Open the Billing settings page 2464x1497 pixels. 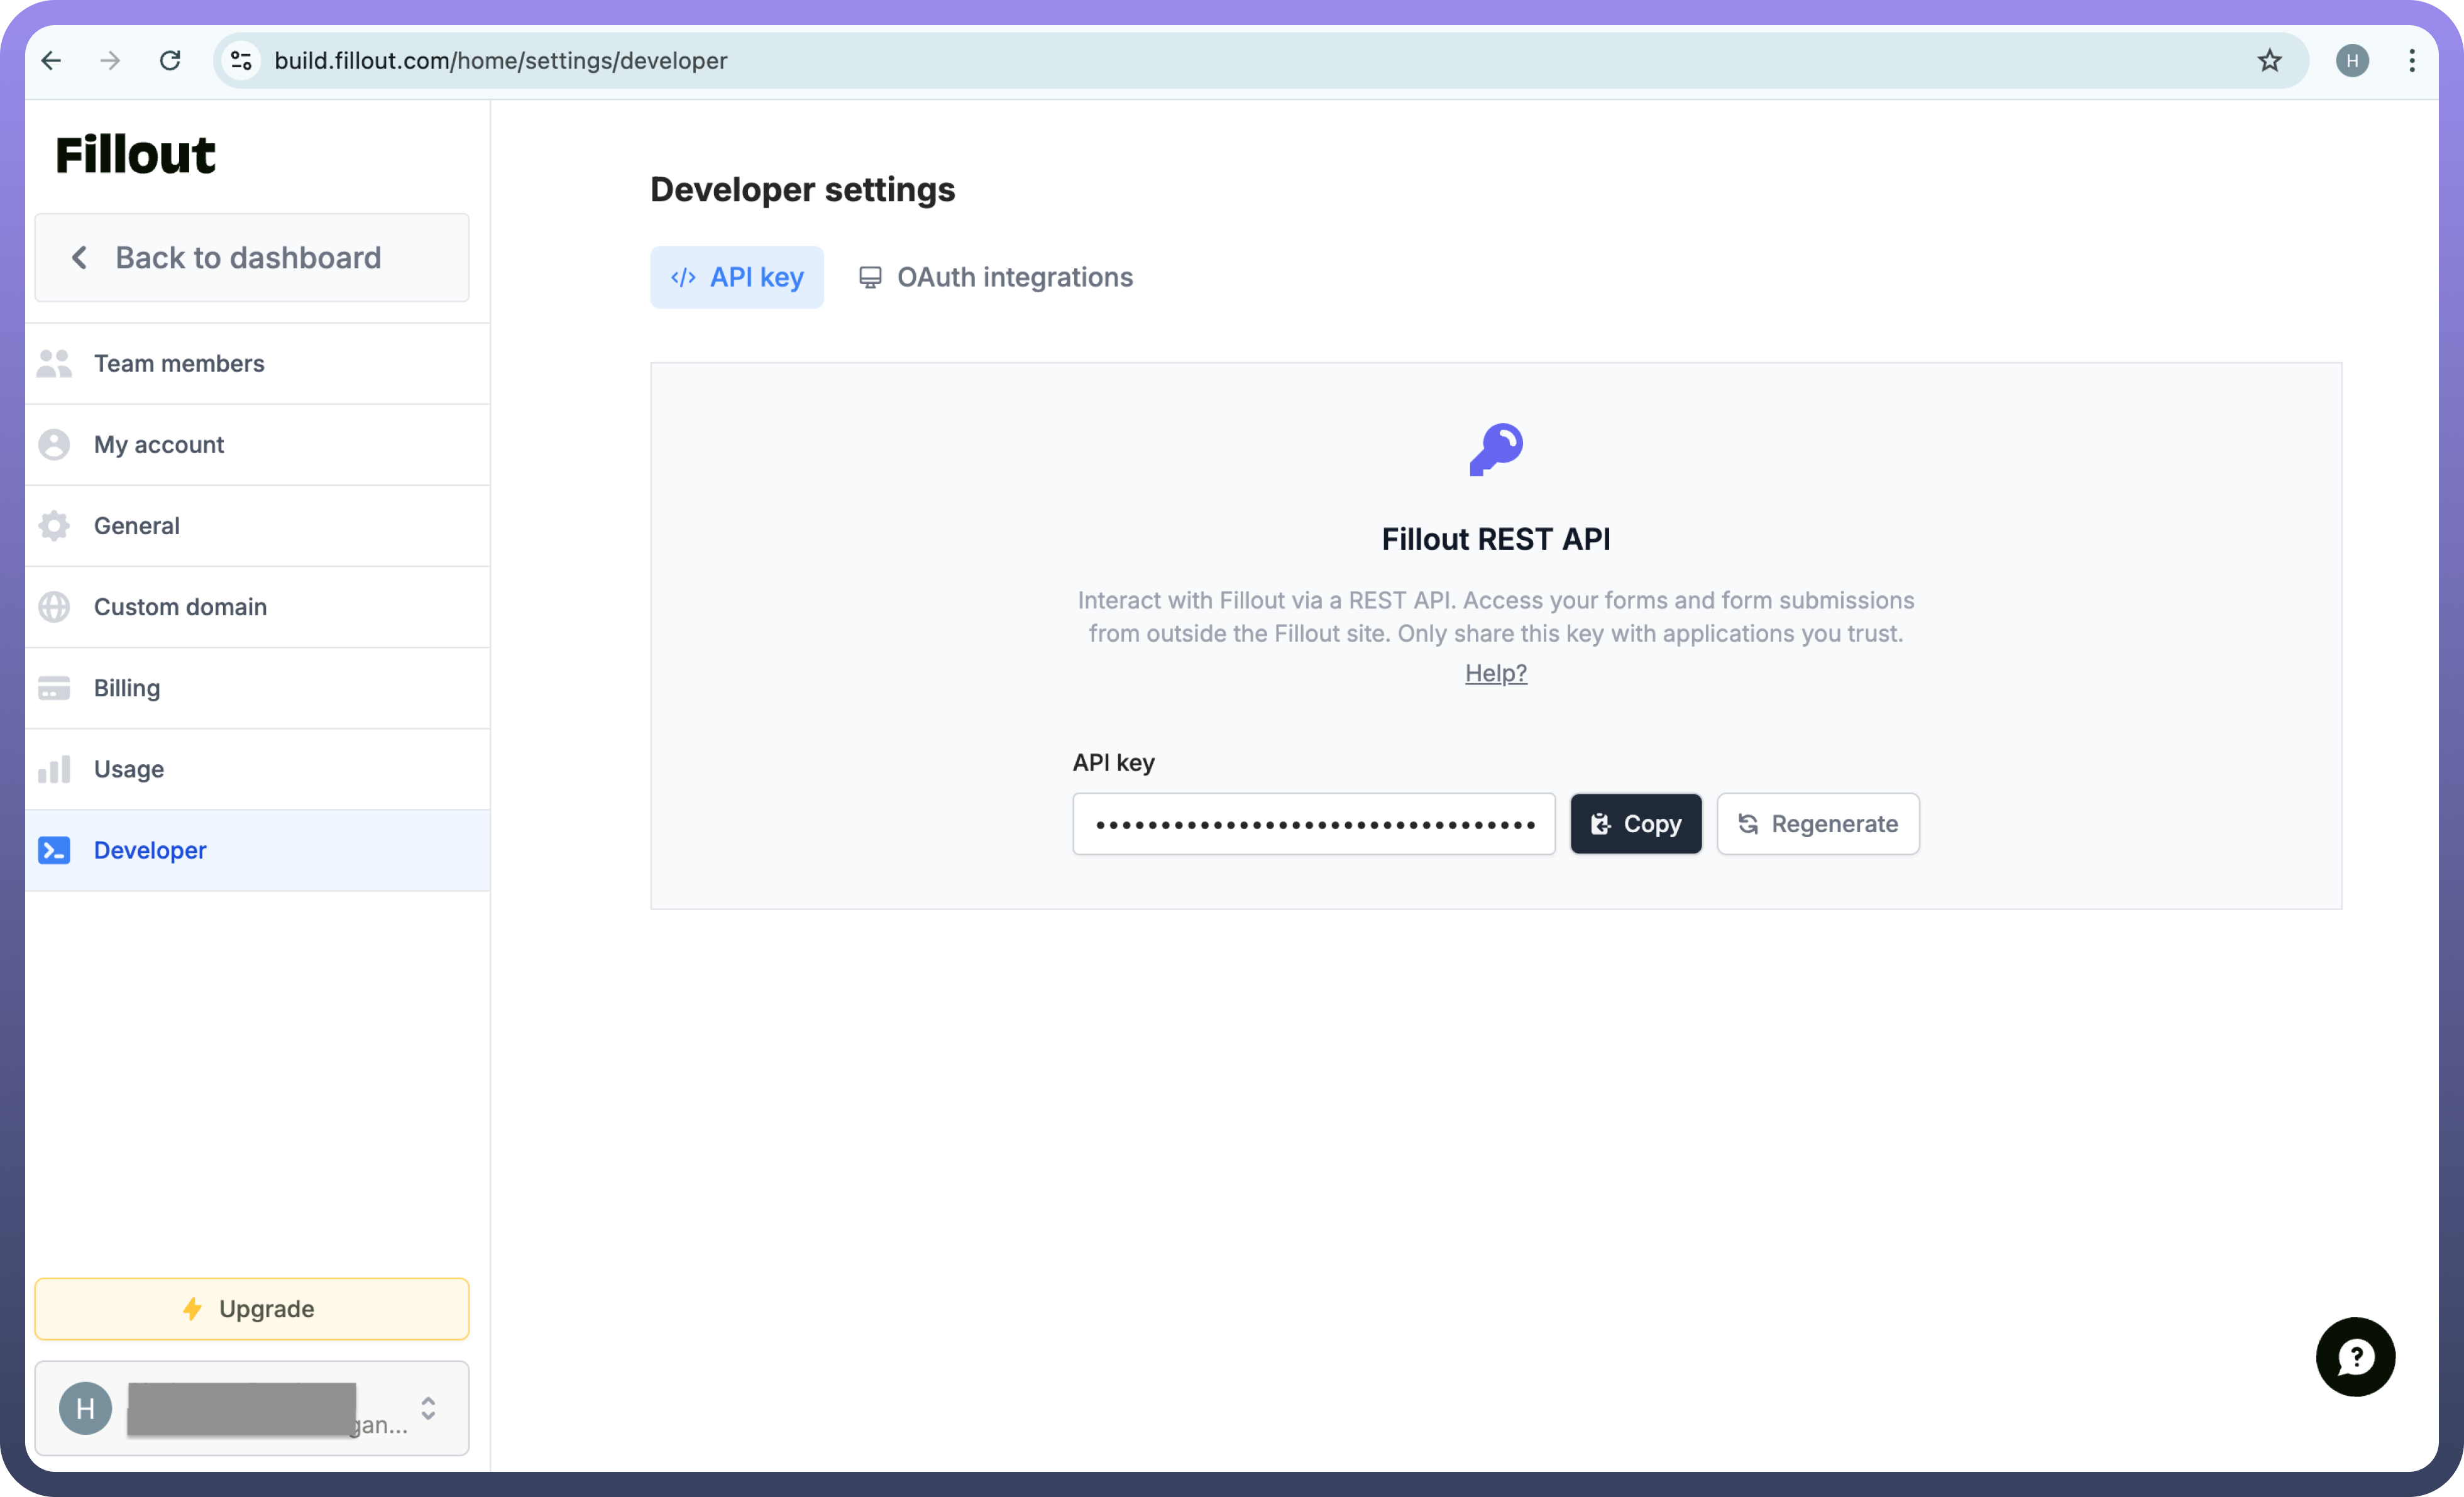click(x=127, y=688)
